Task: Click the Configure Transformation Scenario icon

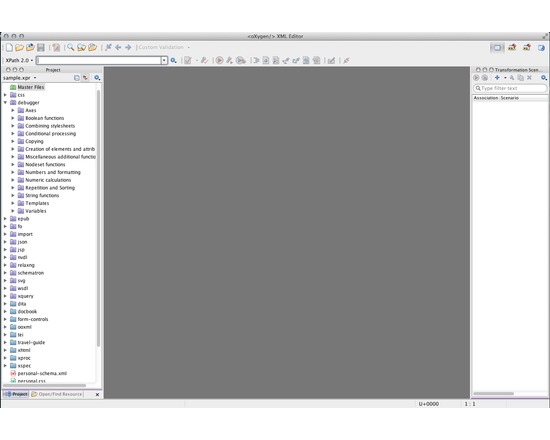Action: point(229,60)
